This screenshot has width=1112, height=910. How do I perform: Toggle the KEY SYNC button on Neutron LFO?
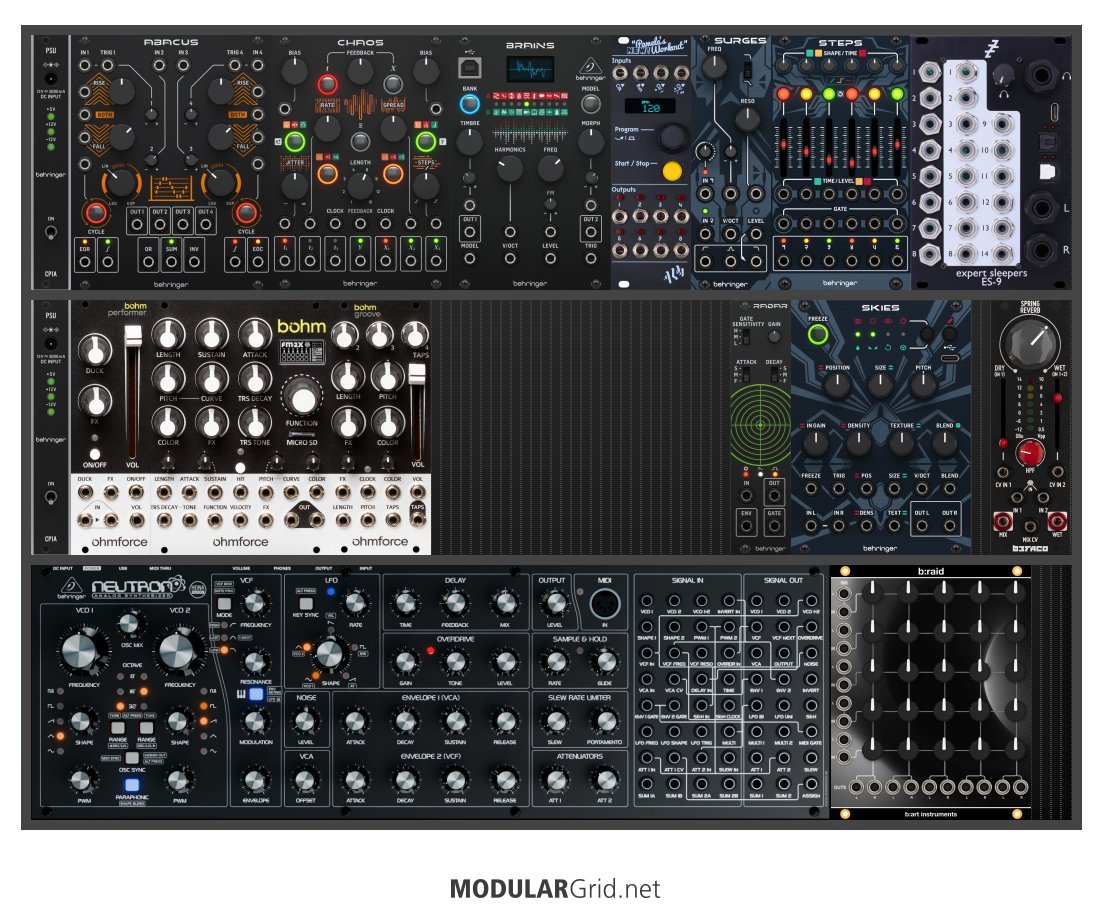tap(306, 604)
